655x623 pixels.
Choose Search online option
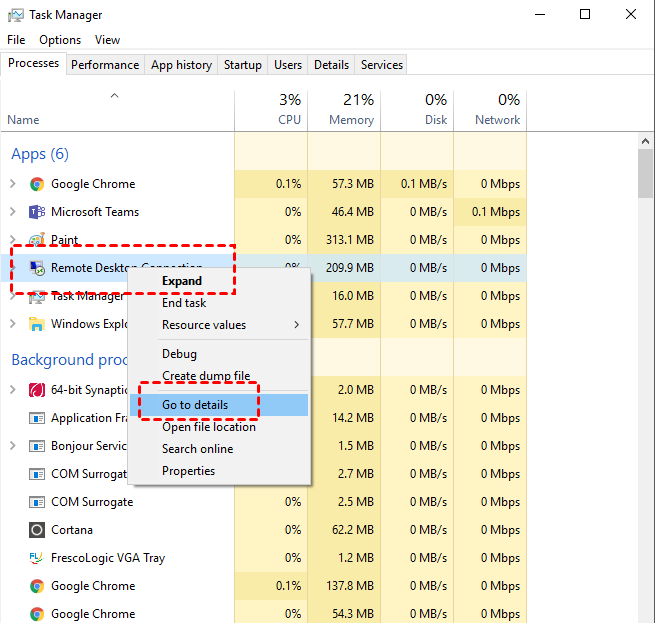(220, 449)
